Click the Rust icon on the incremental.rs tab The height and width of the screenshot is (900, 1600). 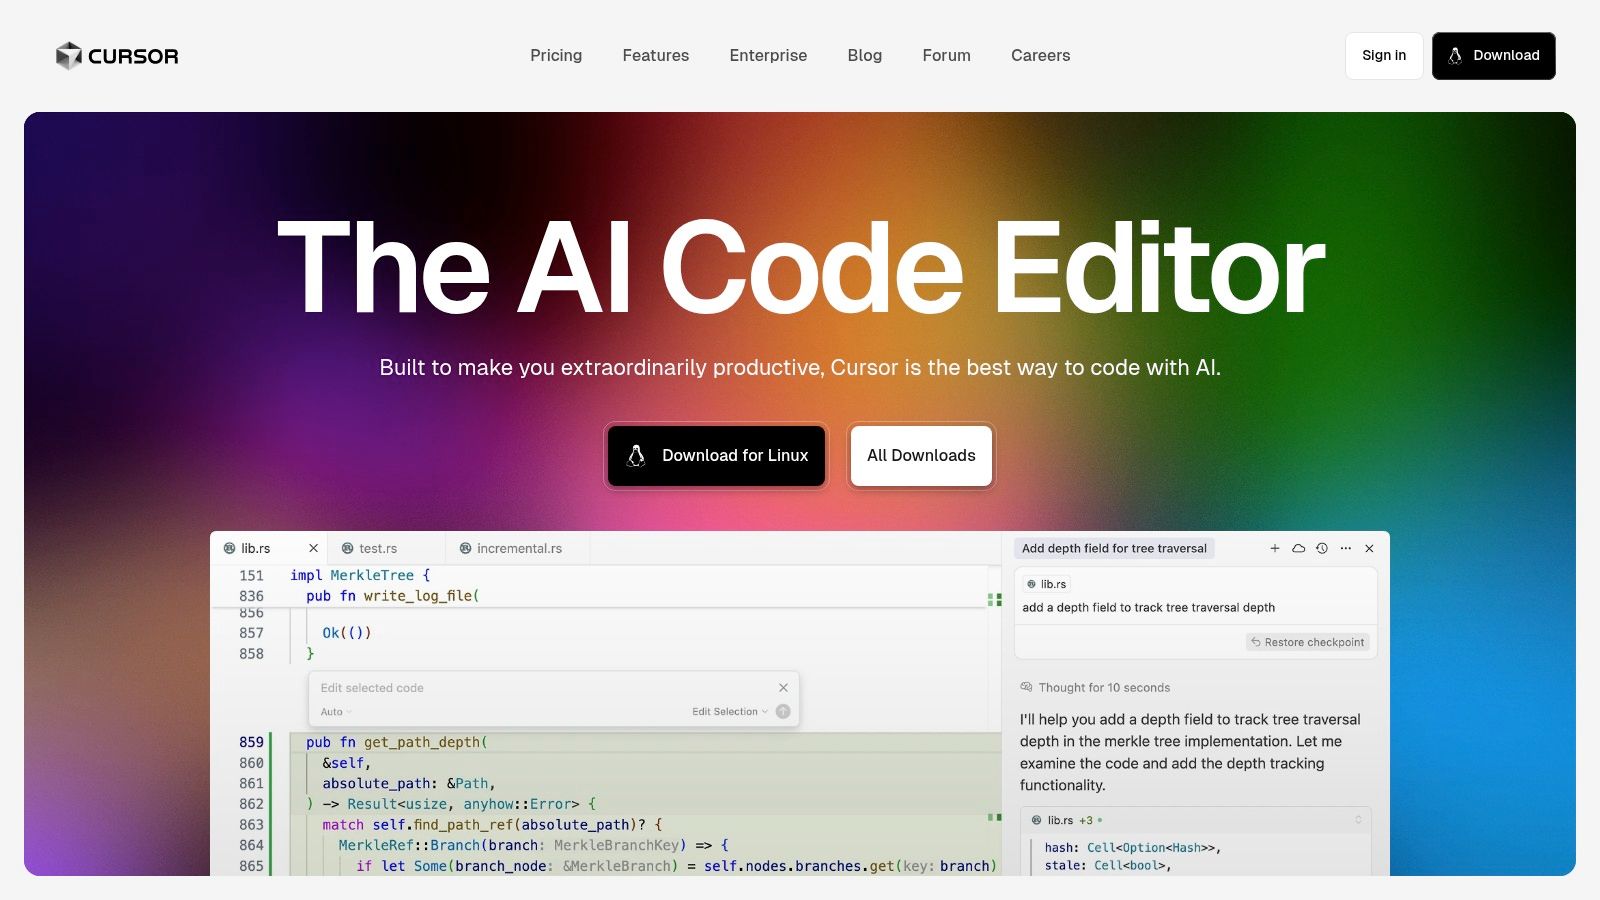pos(466,548)
